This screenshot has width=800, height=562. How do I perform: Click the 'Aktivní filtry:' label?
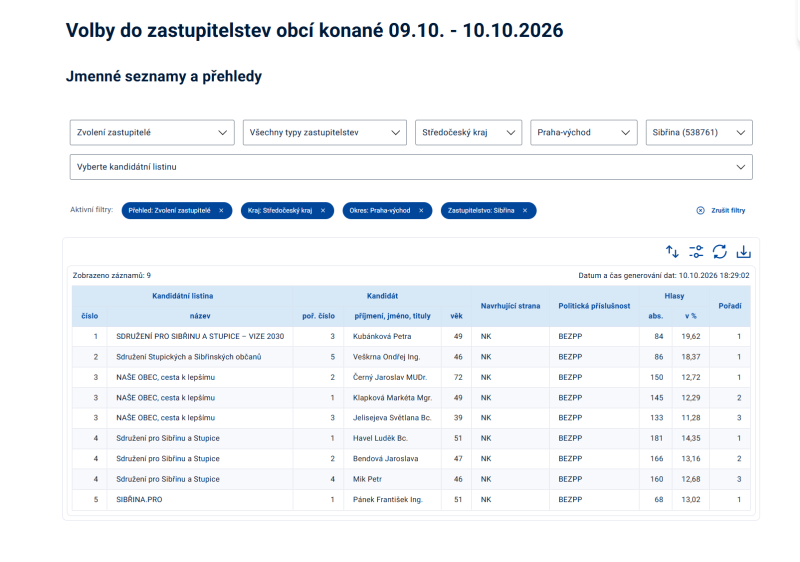click(91, 210)
